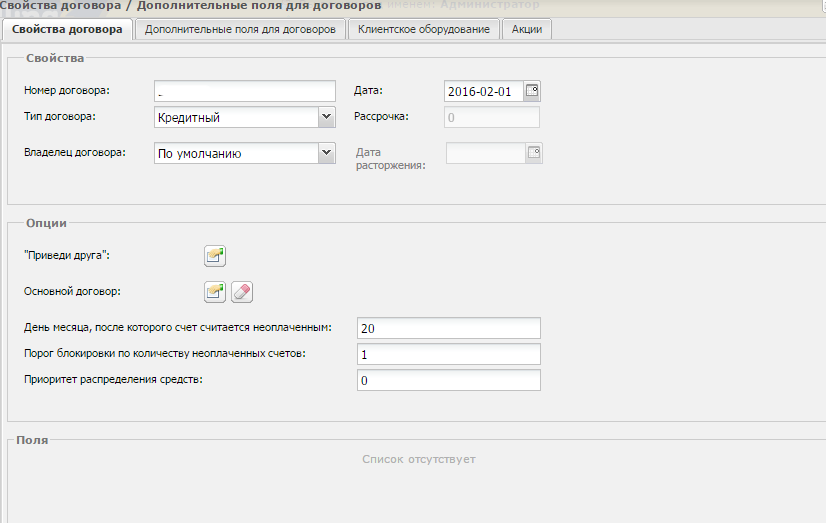
Task: Click the Опции section title
Action: (x=46, y=223)
